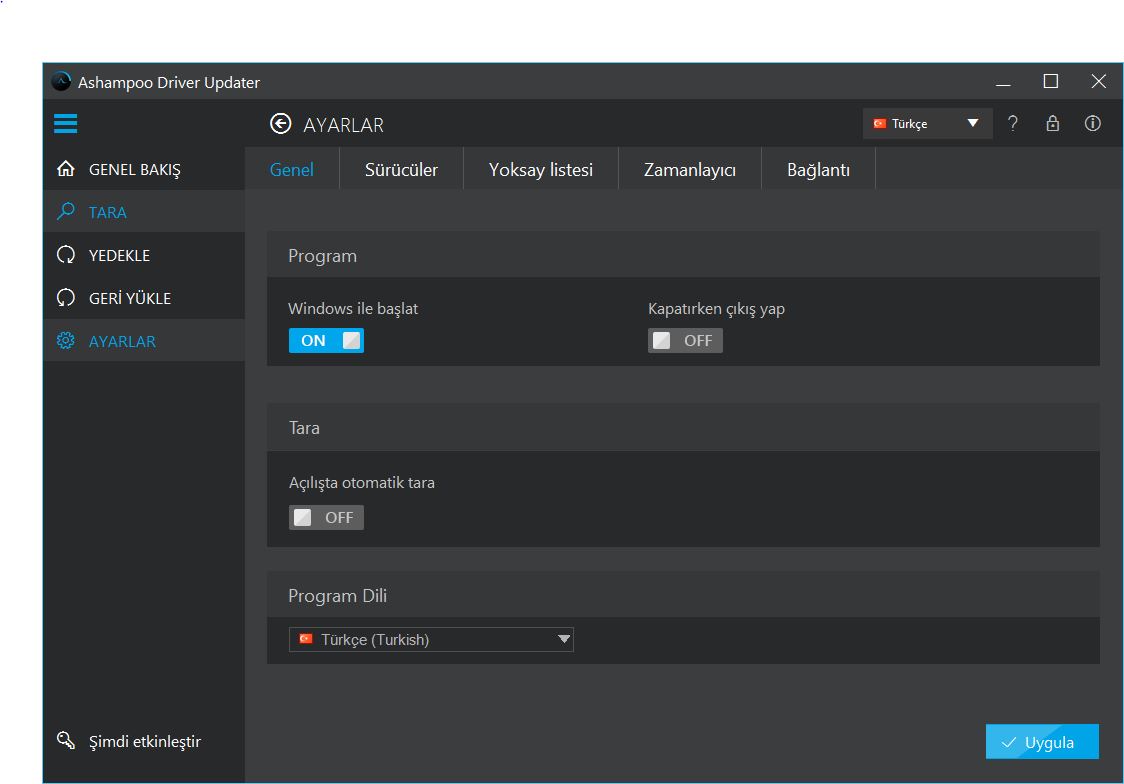Image resolution: width=1124 pixels, height=784 pixels.
Task: Click the magnifier icon beside TARA
Action: [x=66, y=211]
